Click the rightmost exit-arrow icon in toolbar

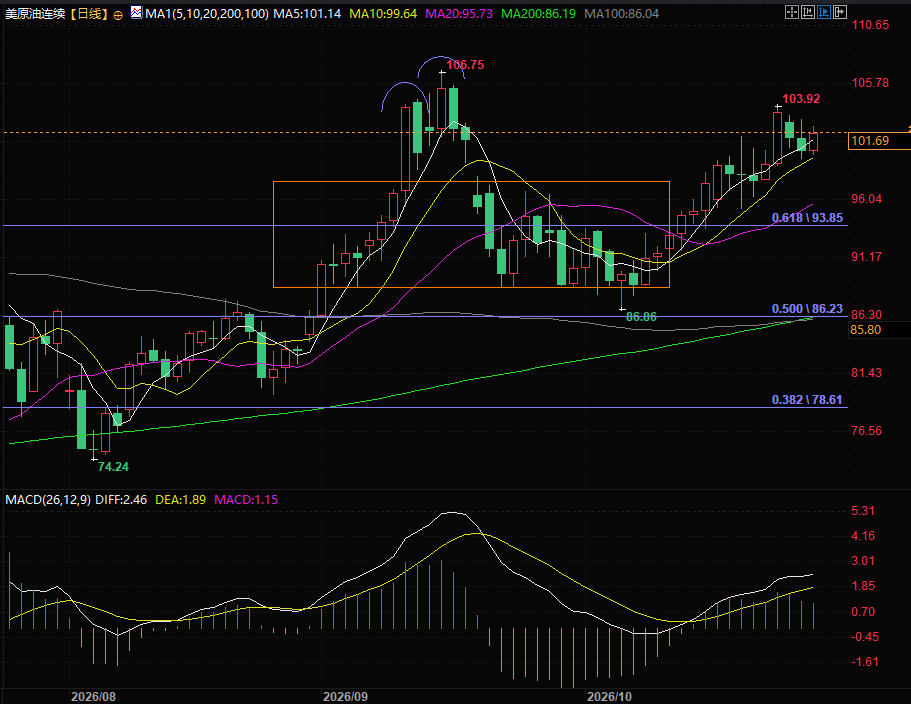click(840, 12)
